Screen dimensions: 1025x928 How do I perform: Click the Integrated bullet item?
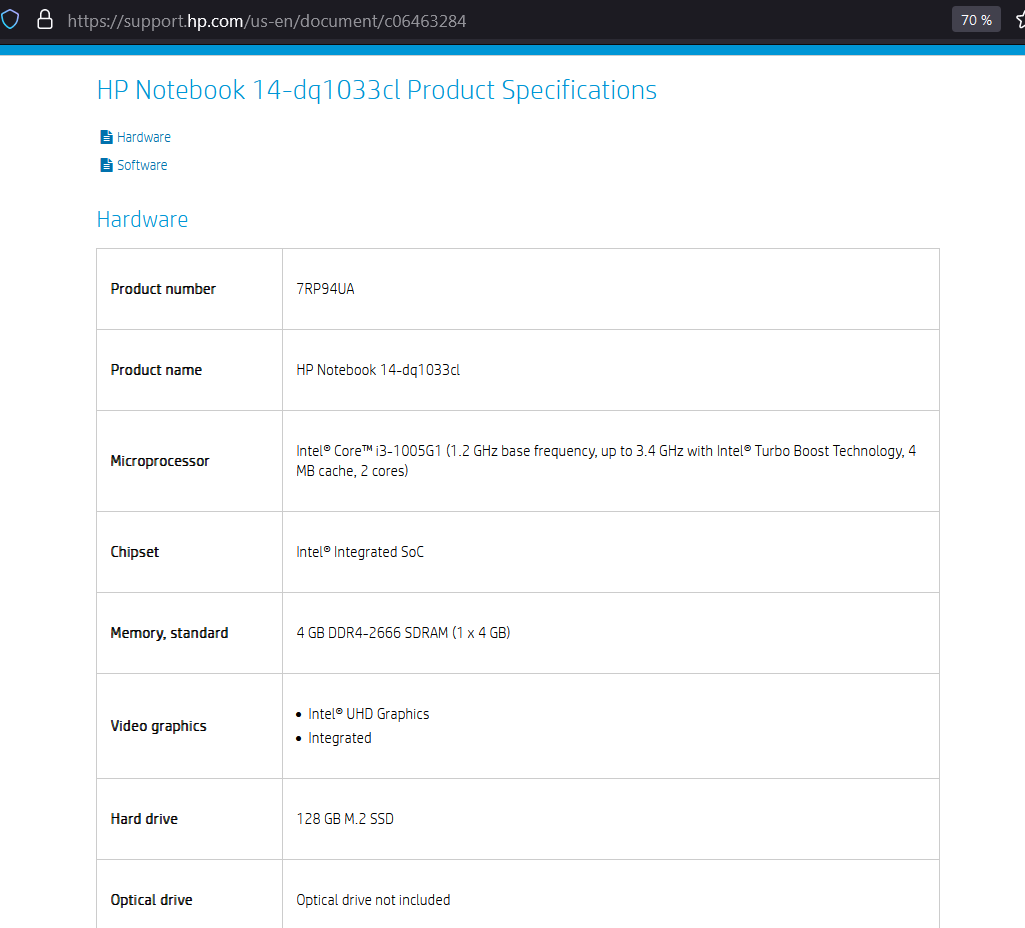[340, 738]
